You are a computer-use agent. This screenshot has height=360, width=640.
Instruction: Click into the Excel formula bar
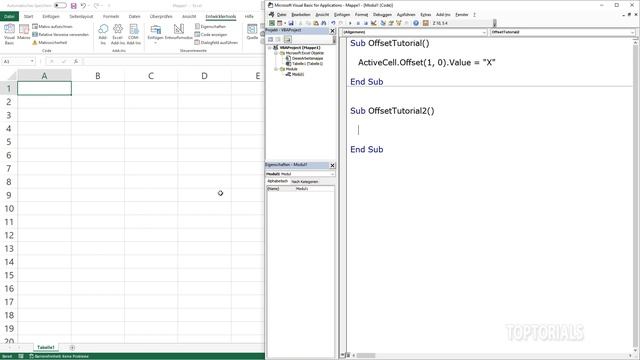click(173, 61)
